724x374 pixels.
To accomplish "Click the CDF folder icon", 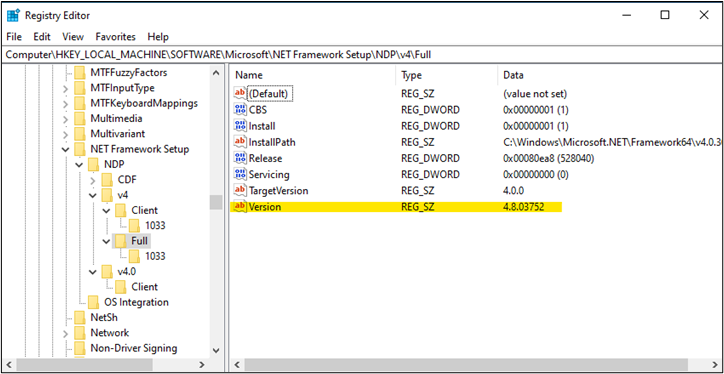I will pyautogui.click(x=107, y=180).
